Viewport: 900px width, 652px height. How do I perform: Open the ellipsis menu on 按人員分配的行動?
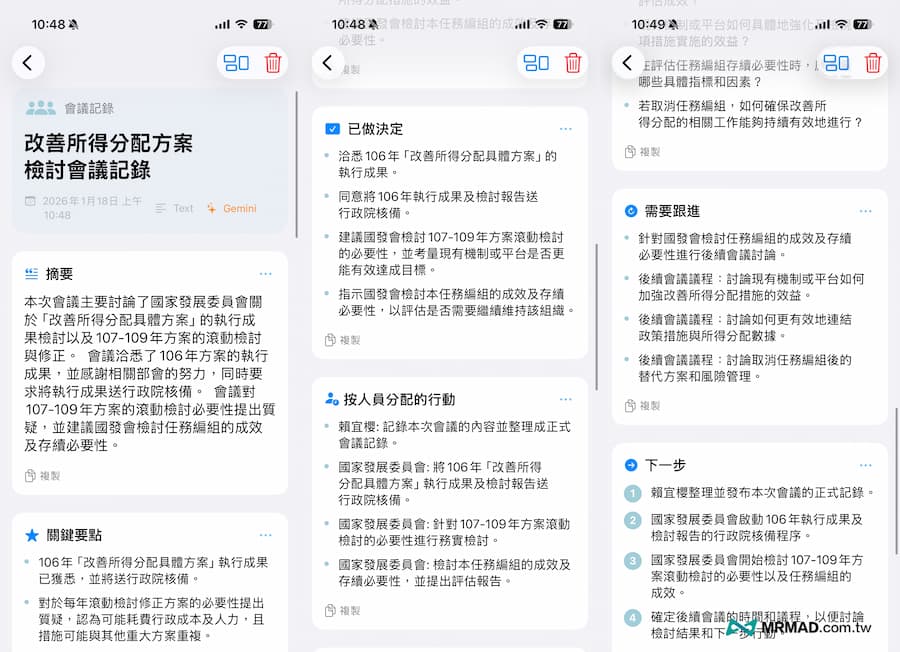[567, 398]
